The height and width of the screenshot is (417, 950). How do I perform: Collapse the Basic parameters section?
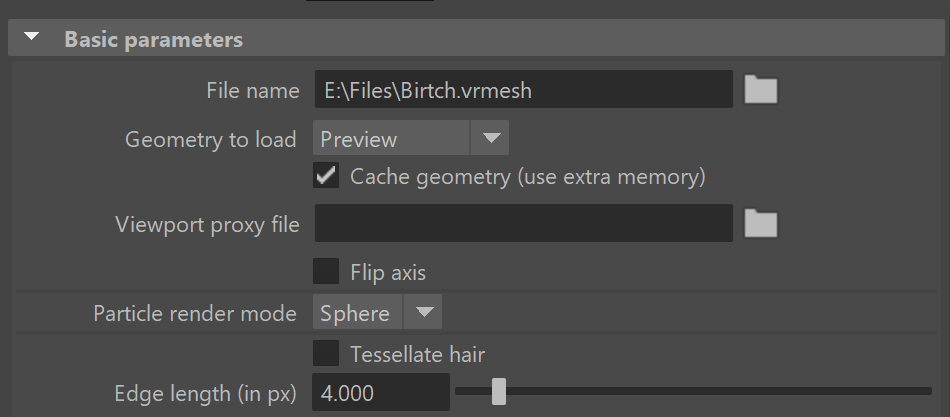[x=32, y=38]
